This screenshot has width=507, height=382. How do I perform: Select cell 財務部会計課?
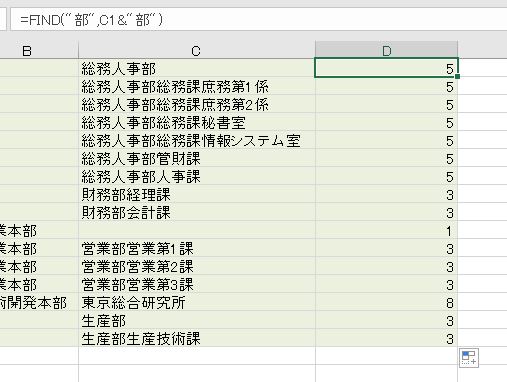pyautogui.click(x=197, y=212)
